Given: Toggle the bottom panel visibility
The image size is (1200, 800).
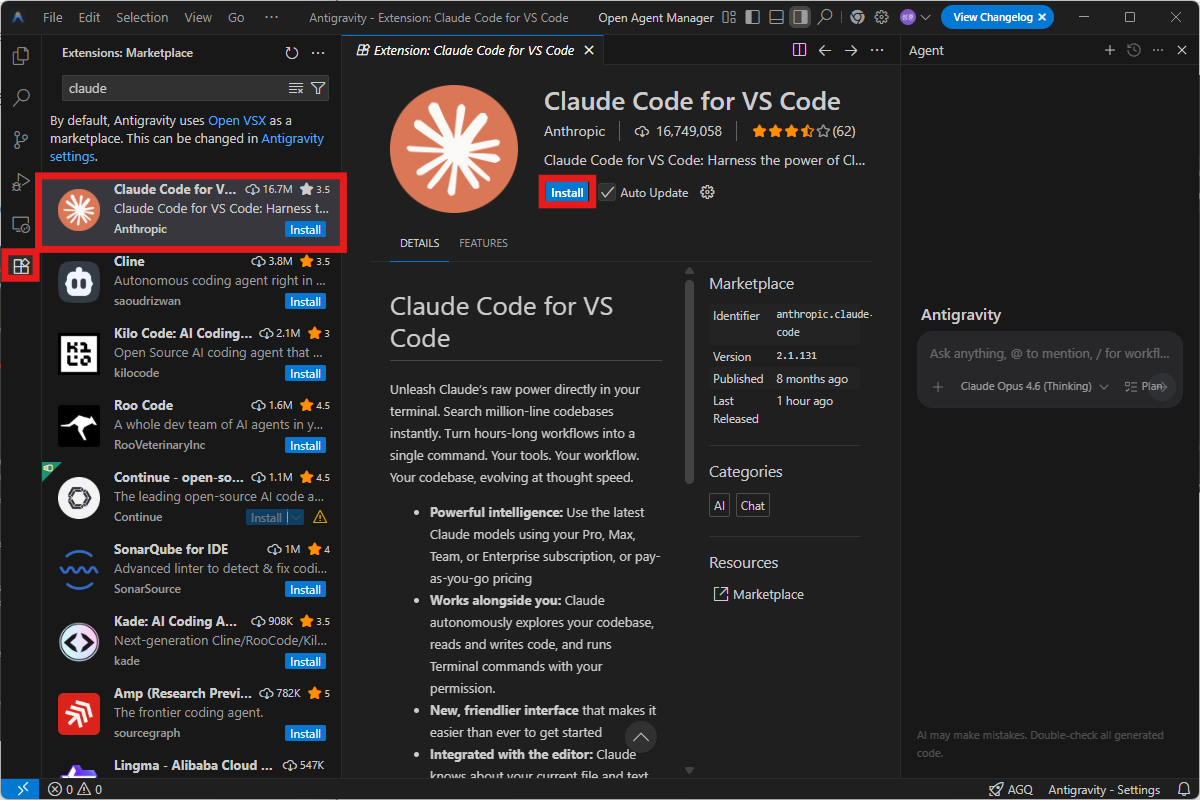Looking at the screenshot, I should 777,17.
